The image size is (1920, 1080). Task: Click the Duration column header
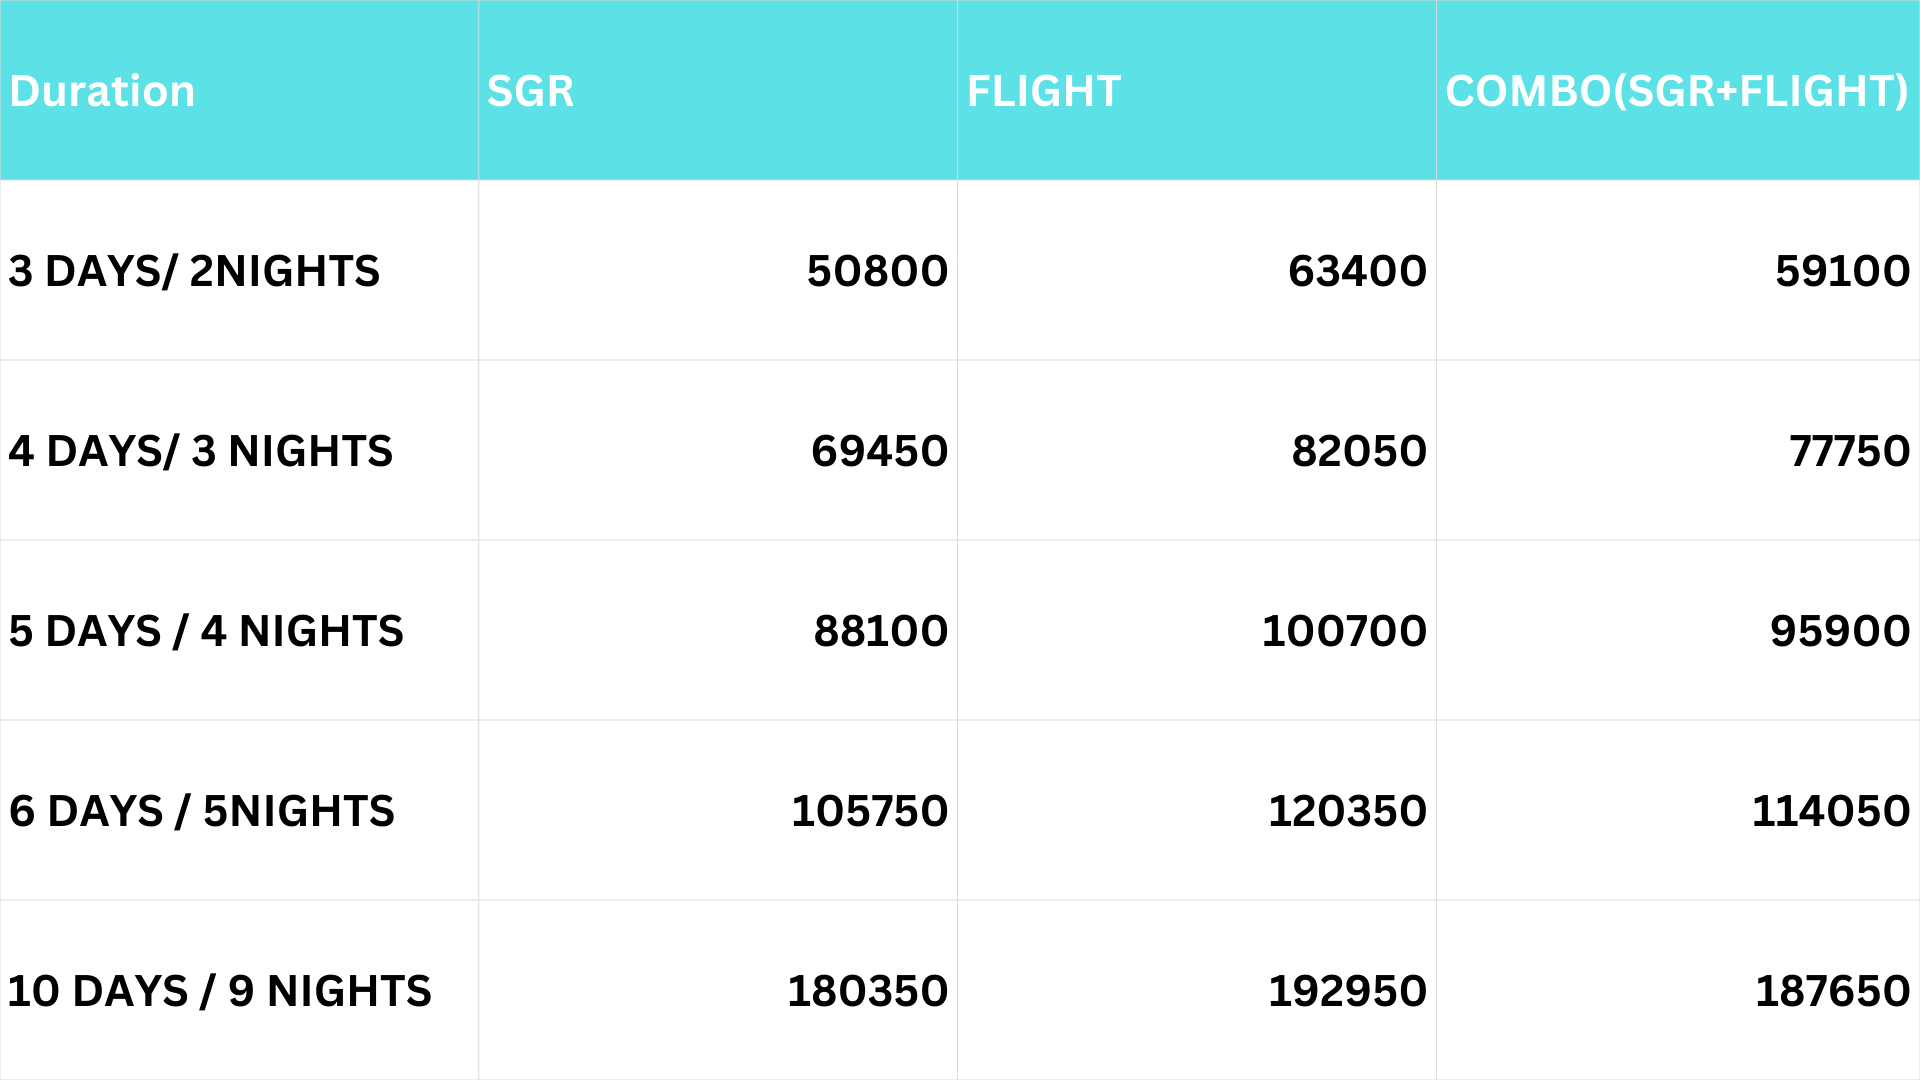pyautogui.click(x=102, y=91)
